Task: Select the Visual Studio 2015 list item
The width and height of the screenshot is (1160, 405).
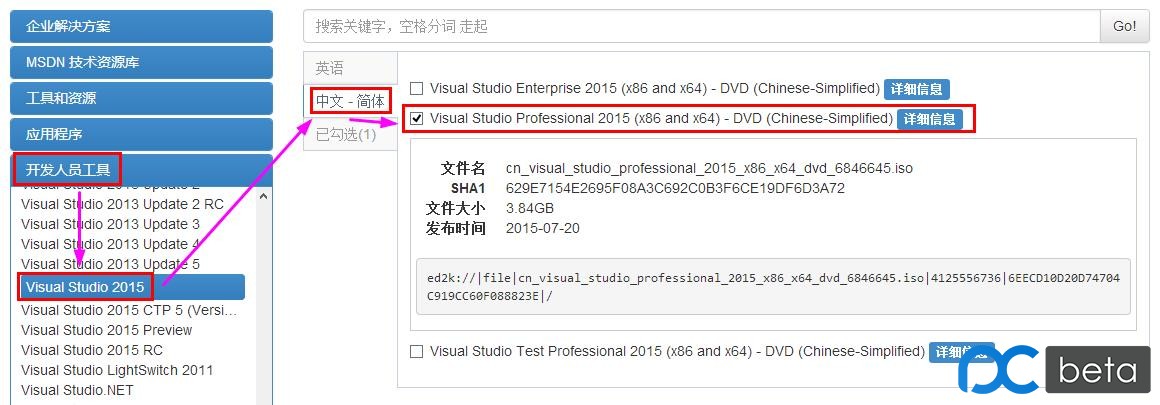Action: pos(132,287)
